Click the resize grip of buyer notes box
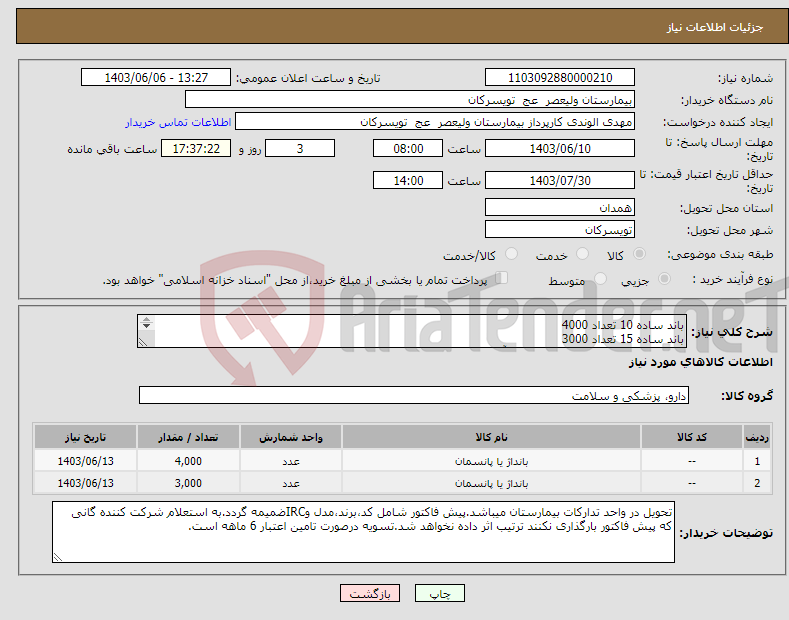Image resolution: width=789 pixels, height=620 pixels. (58, 557)
